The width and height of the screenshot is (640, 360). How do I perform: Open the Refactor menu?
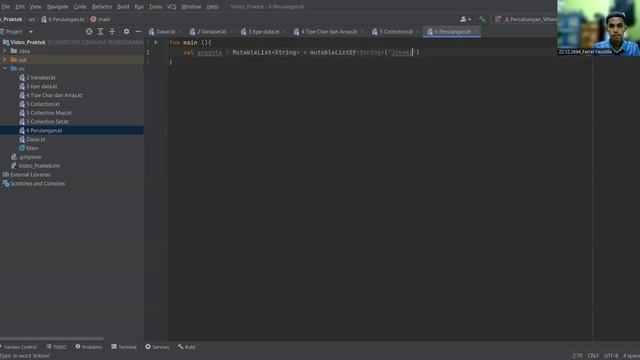tap(102, 7)
